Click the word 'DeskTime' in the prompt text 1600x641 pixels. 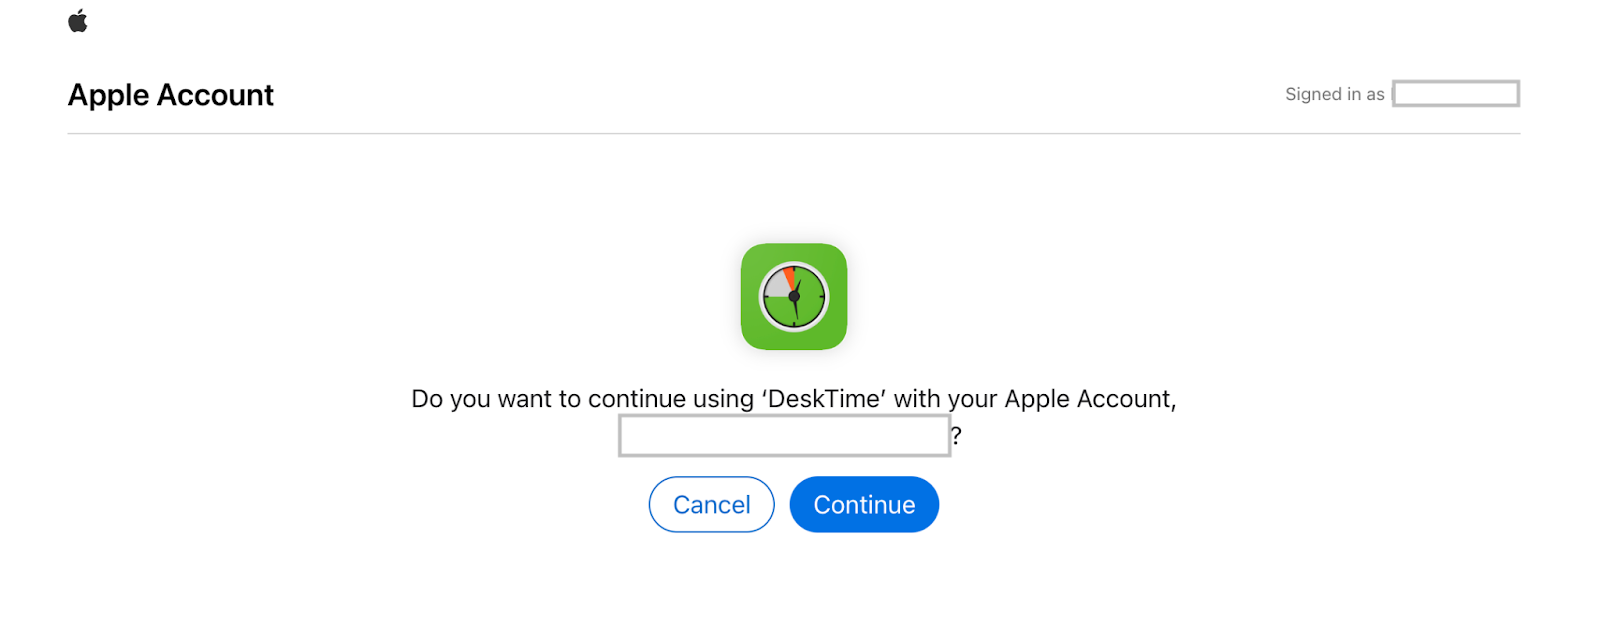point(824,399)
